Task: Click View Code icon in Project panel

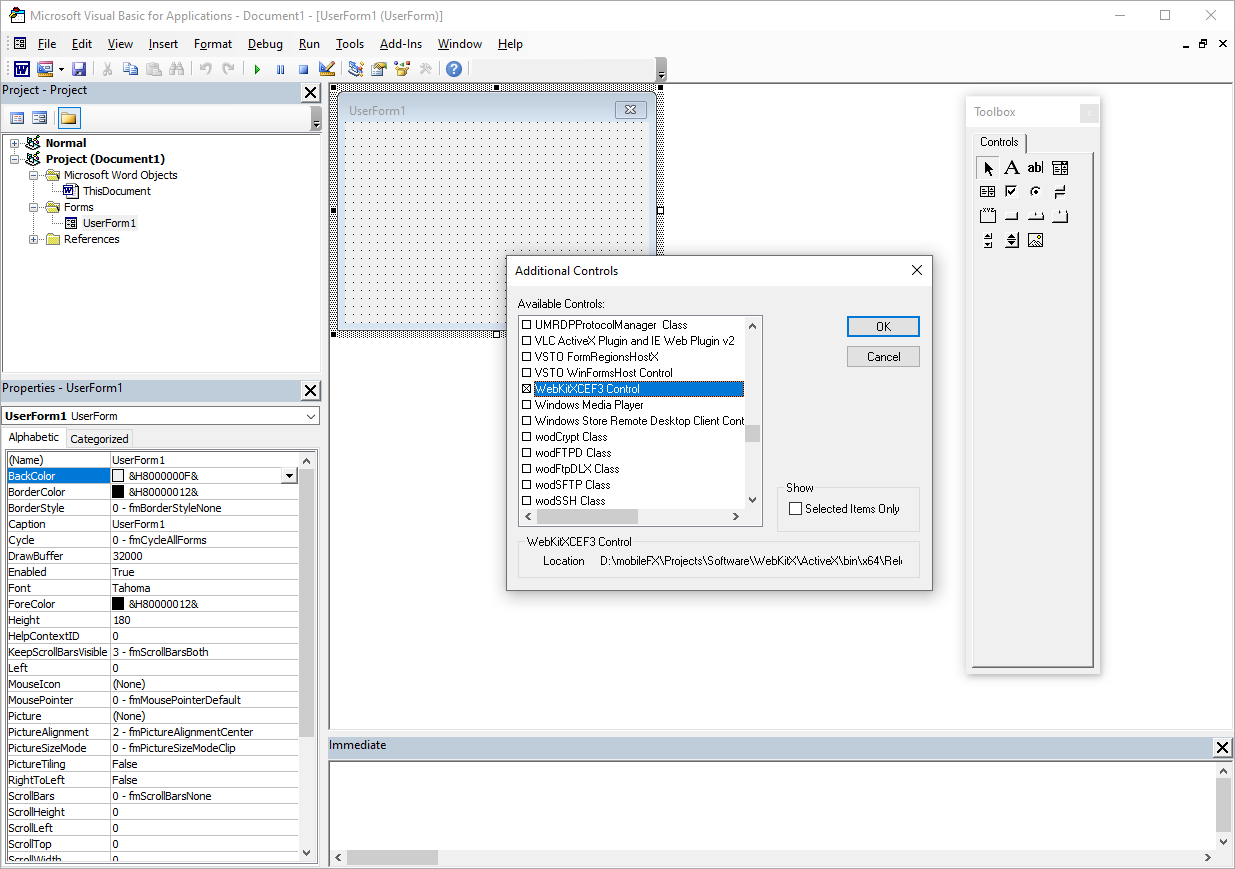Action: pyautogui.click(x=17, y=118)
